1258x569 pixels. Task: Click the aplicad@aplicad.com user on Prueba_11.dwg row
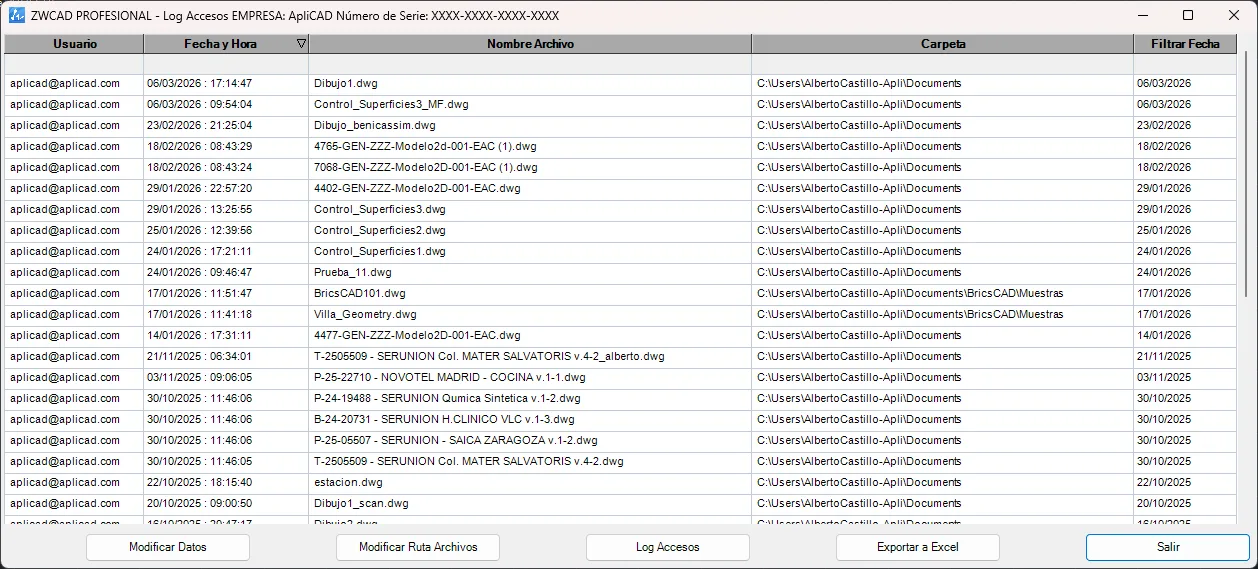tap(65, 272)
